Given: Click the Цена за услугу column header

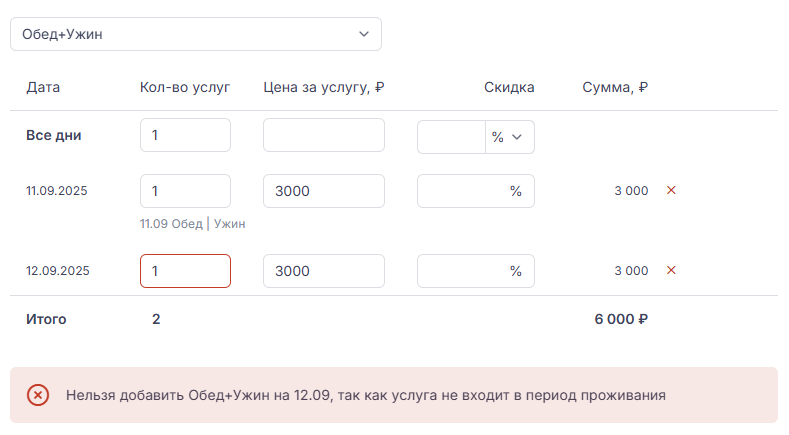Looking at the screenshot, I should point(324,87).
